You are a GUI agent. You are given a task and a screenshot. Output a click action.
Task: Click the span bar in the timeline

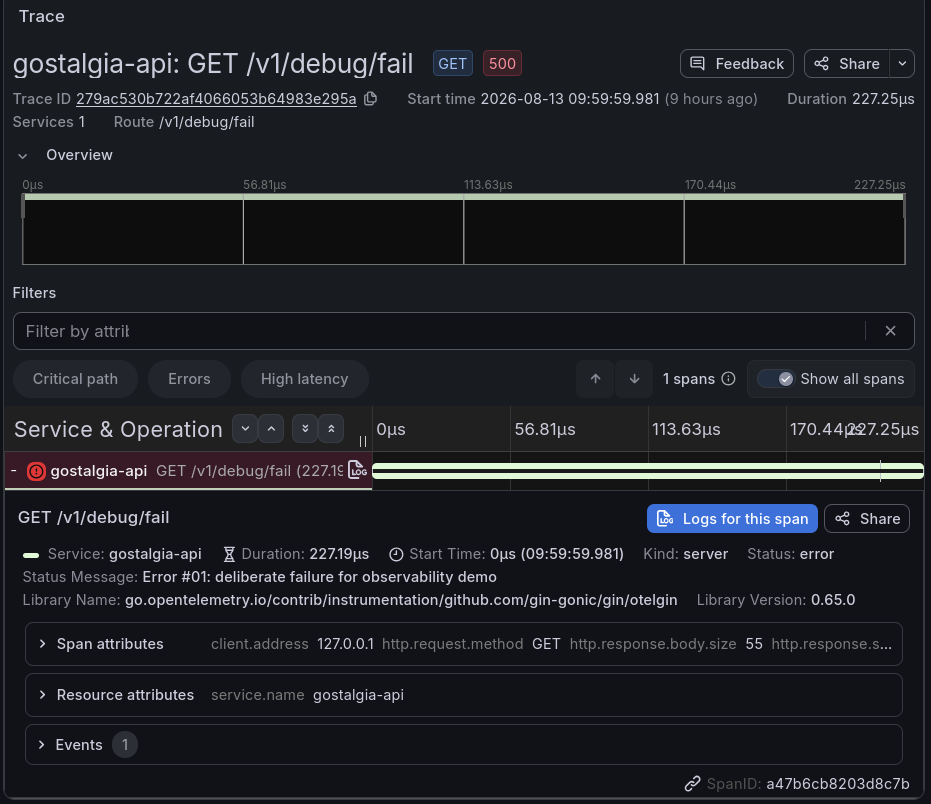coord(648,471)
